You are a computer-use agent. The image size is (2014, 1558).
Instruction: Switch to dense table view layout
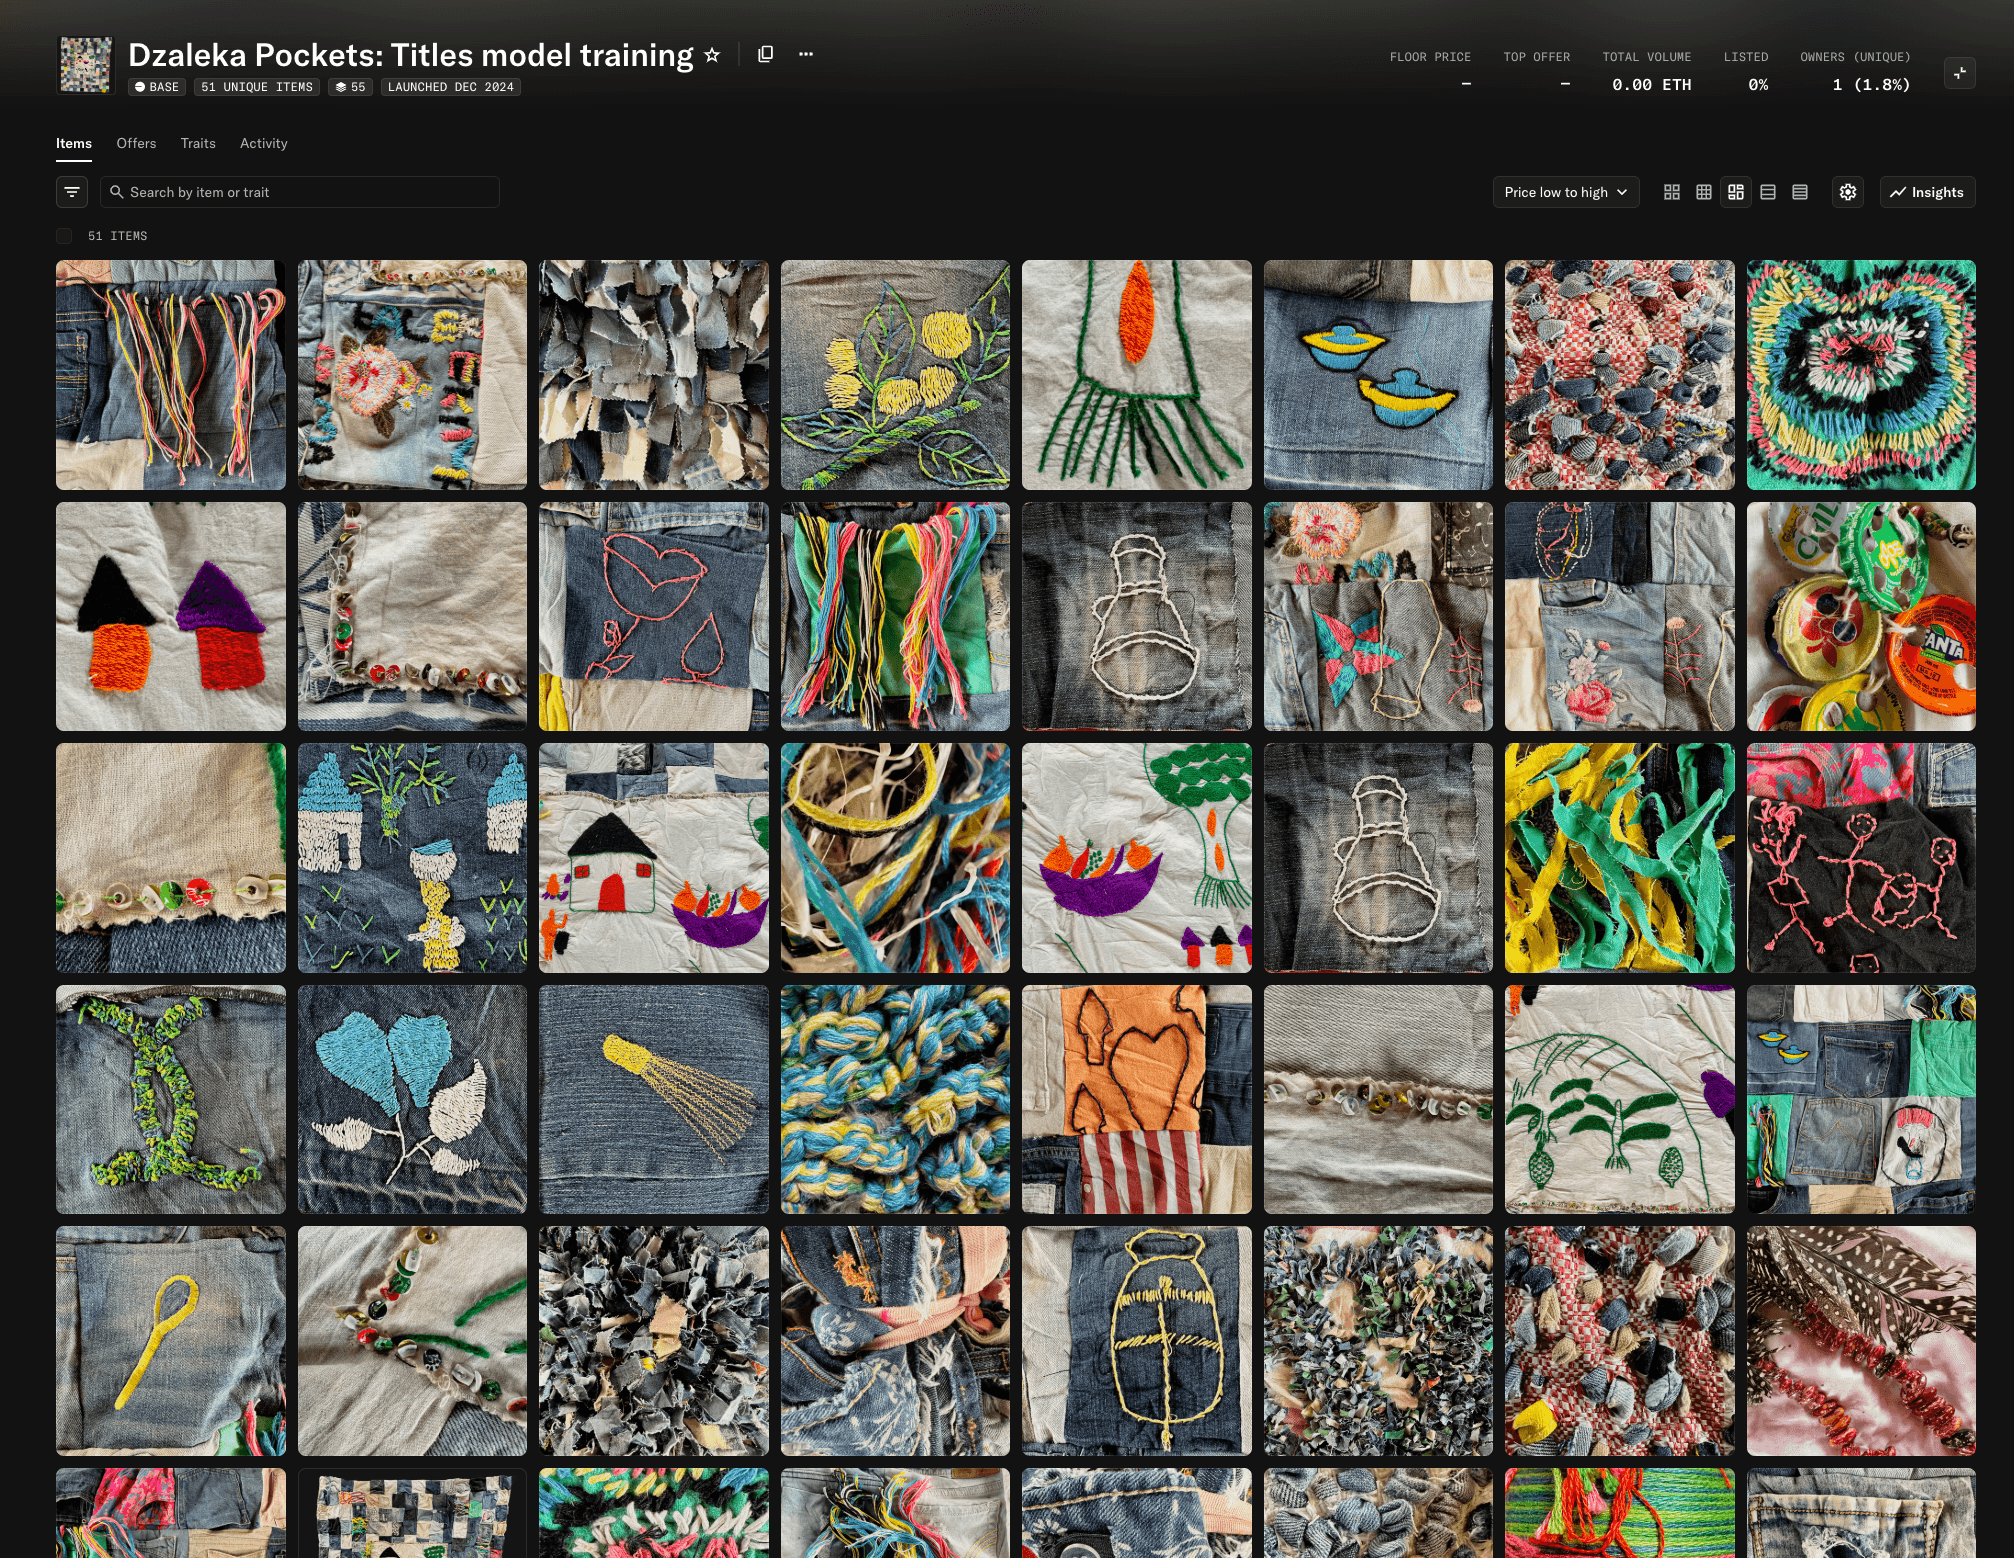pyautogui.click(x=1800, y=192)
